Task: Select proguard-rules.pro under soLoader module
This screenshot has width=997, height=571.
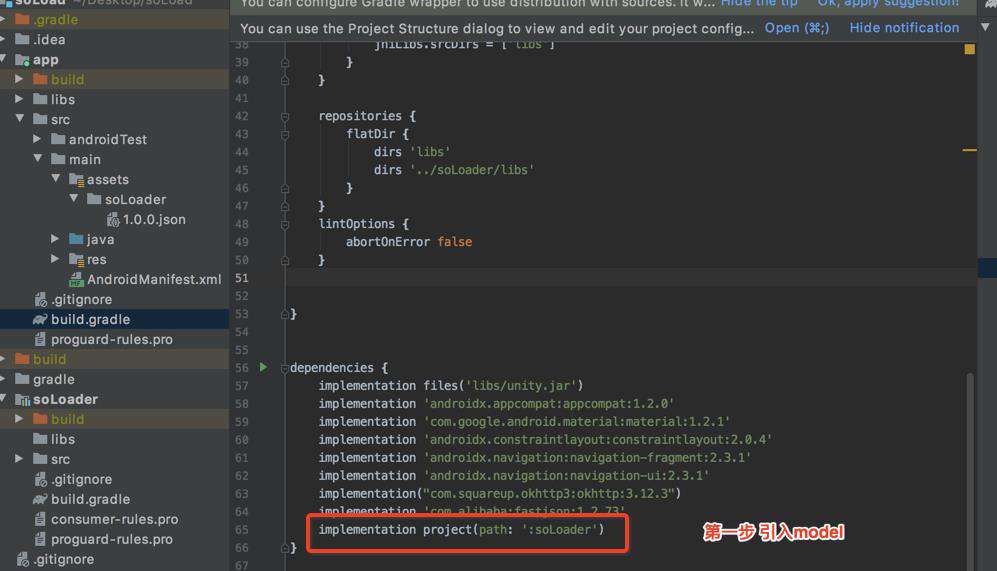Action: pos(114,539)
